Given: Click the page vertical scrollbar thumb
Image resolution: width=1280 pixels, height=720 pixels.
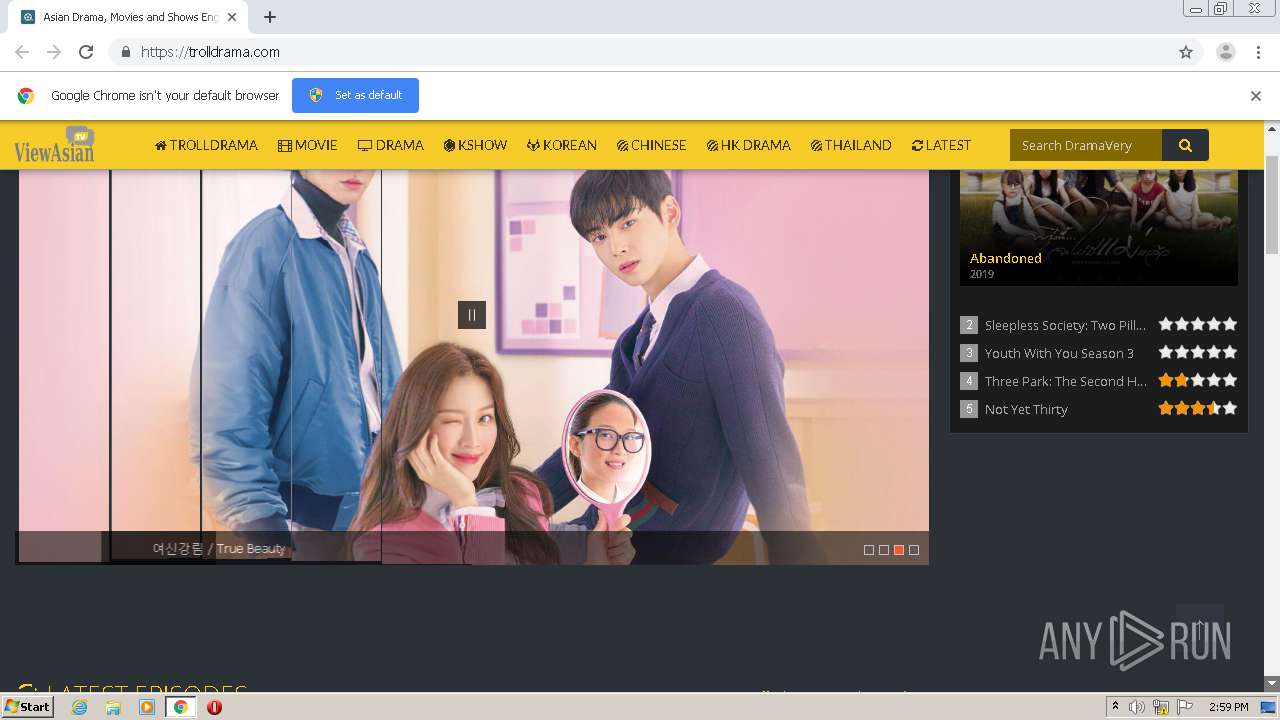Looking at the screenshot, I should pos(1272,205).
